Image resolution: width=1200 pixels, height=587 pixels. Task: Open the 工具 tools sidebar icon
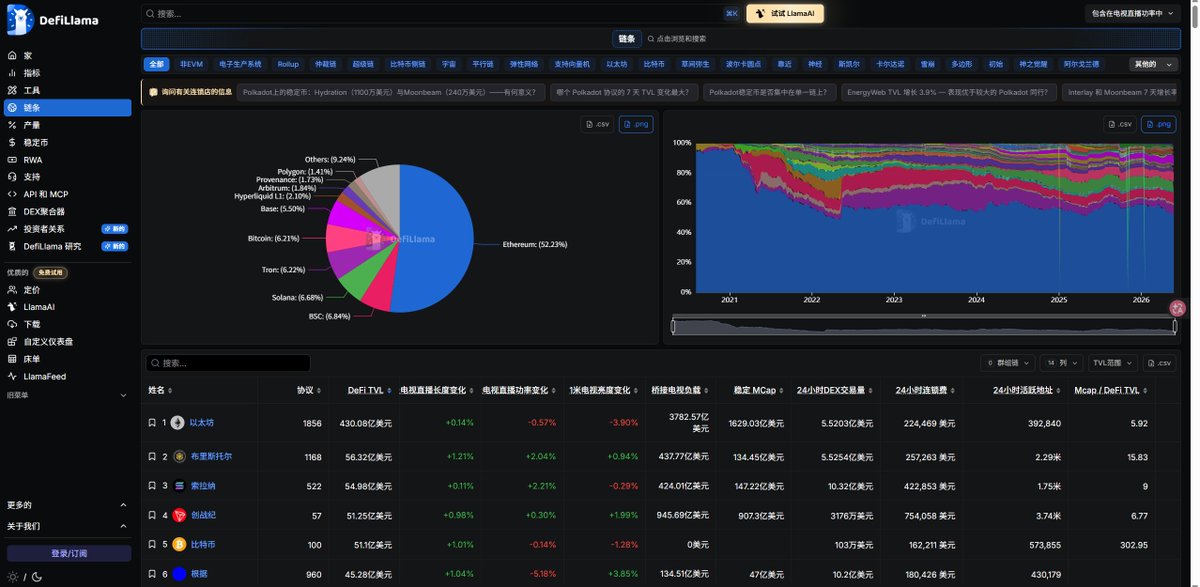click(12, 90)
